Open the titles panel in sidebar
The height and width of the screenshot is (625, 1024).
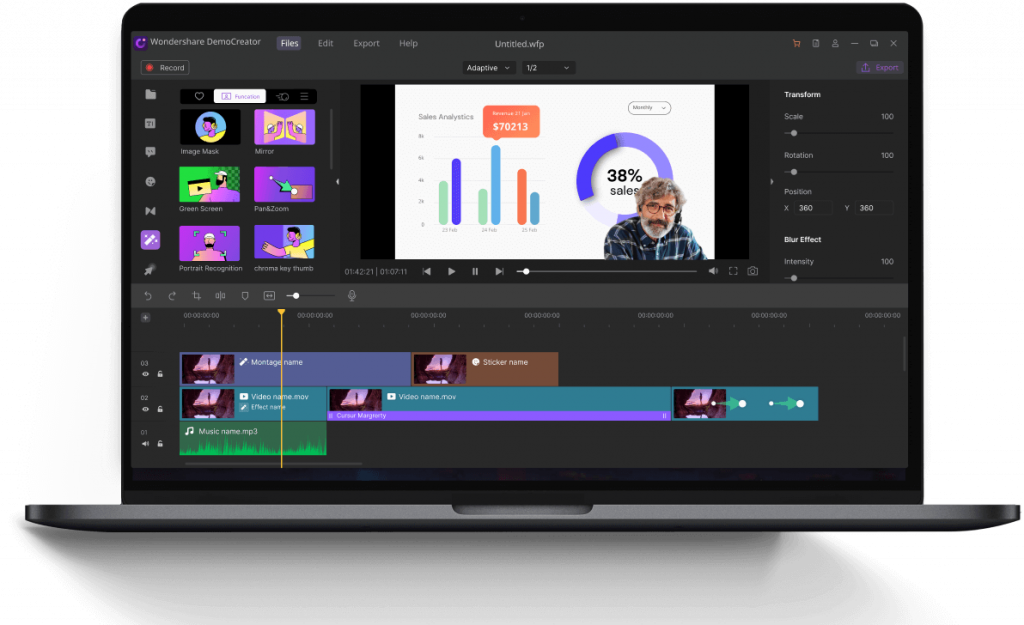pyautogui.click(x=150, y=123)
